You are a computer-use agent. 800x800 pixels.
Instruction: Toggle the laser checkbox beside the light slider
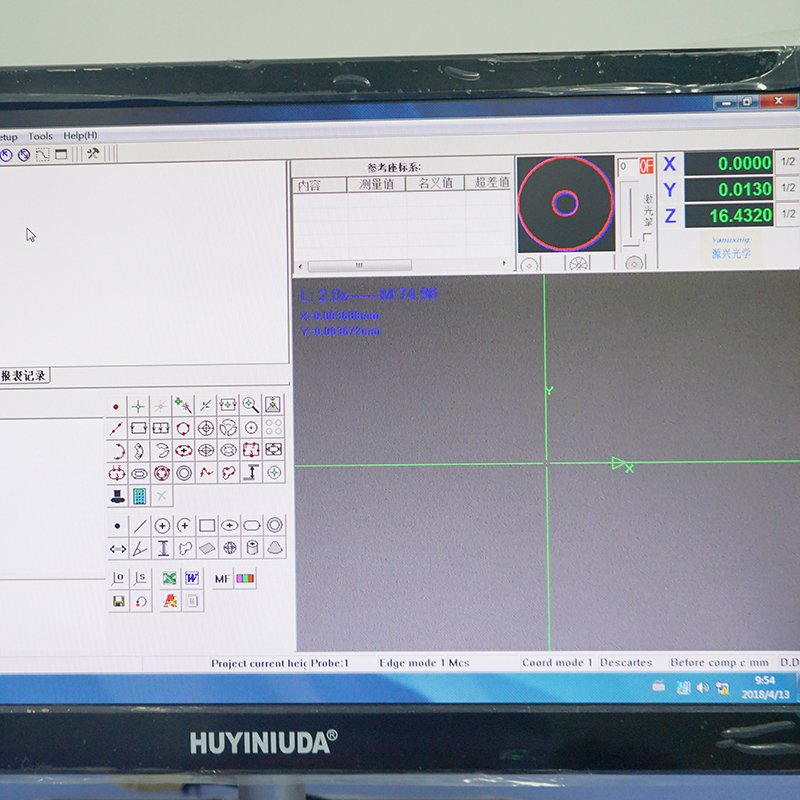pos(647,236)
